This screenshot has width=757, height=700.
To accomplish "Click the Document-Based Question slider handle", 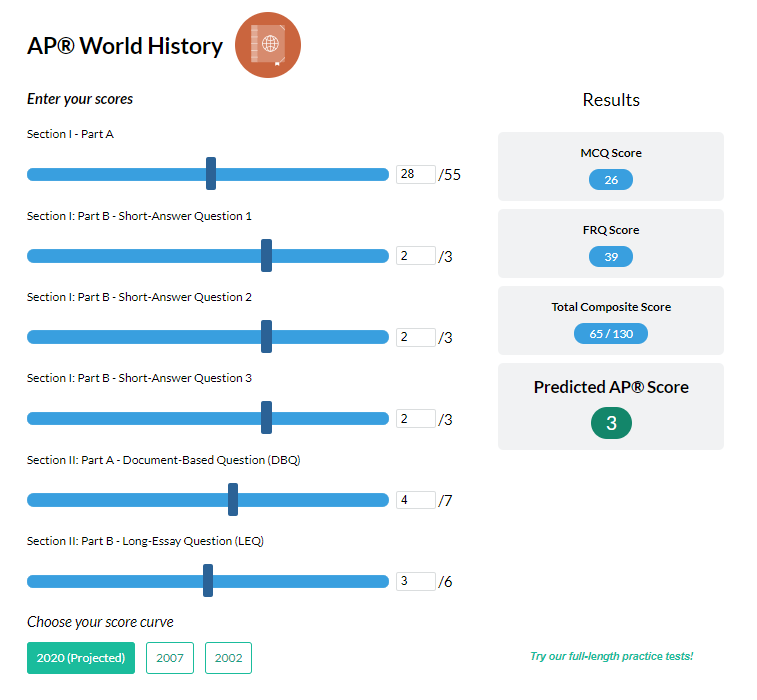I will 233,499.
